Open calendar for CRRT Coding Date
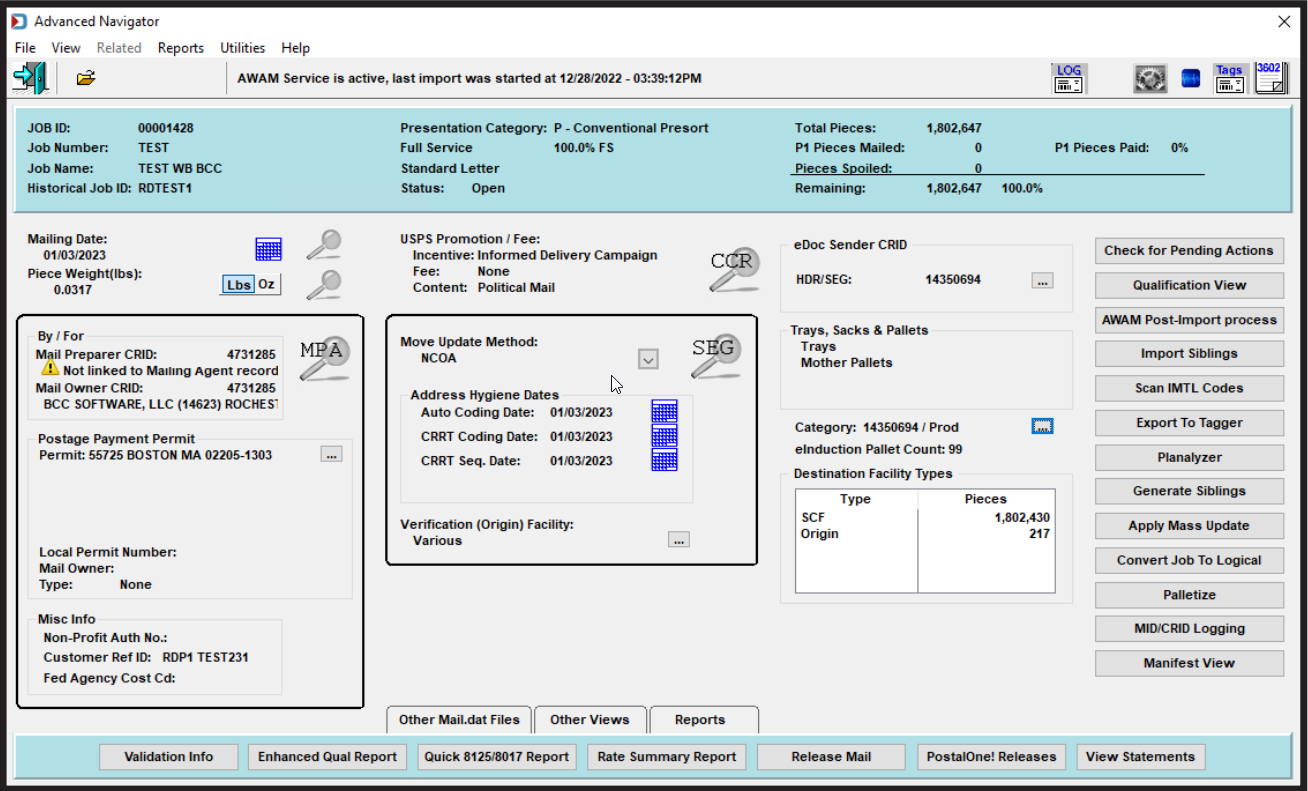 [x=664, y=436]
